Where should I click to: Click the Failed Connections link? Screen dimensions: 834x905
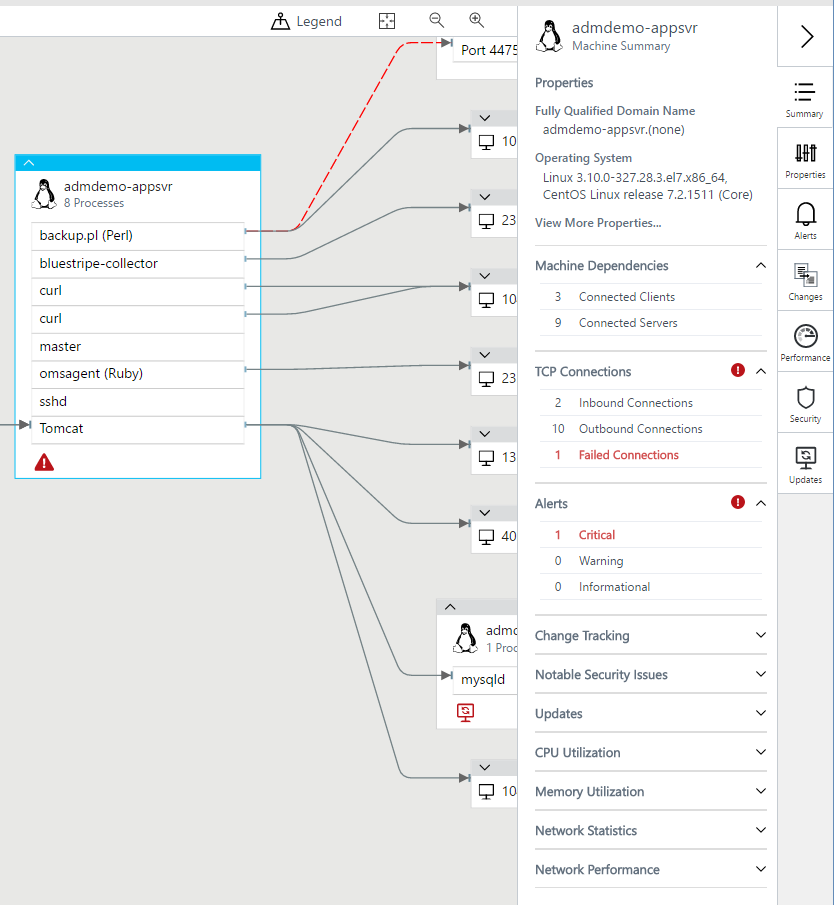[628, 454]
